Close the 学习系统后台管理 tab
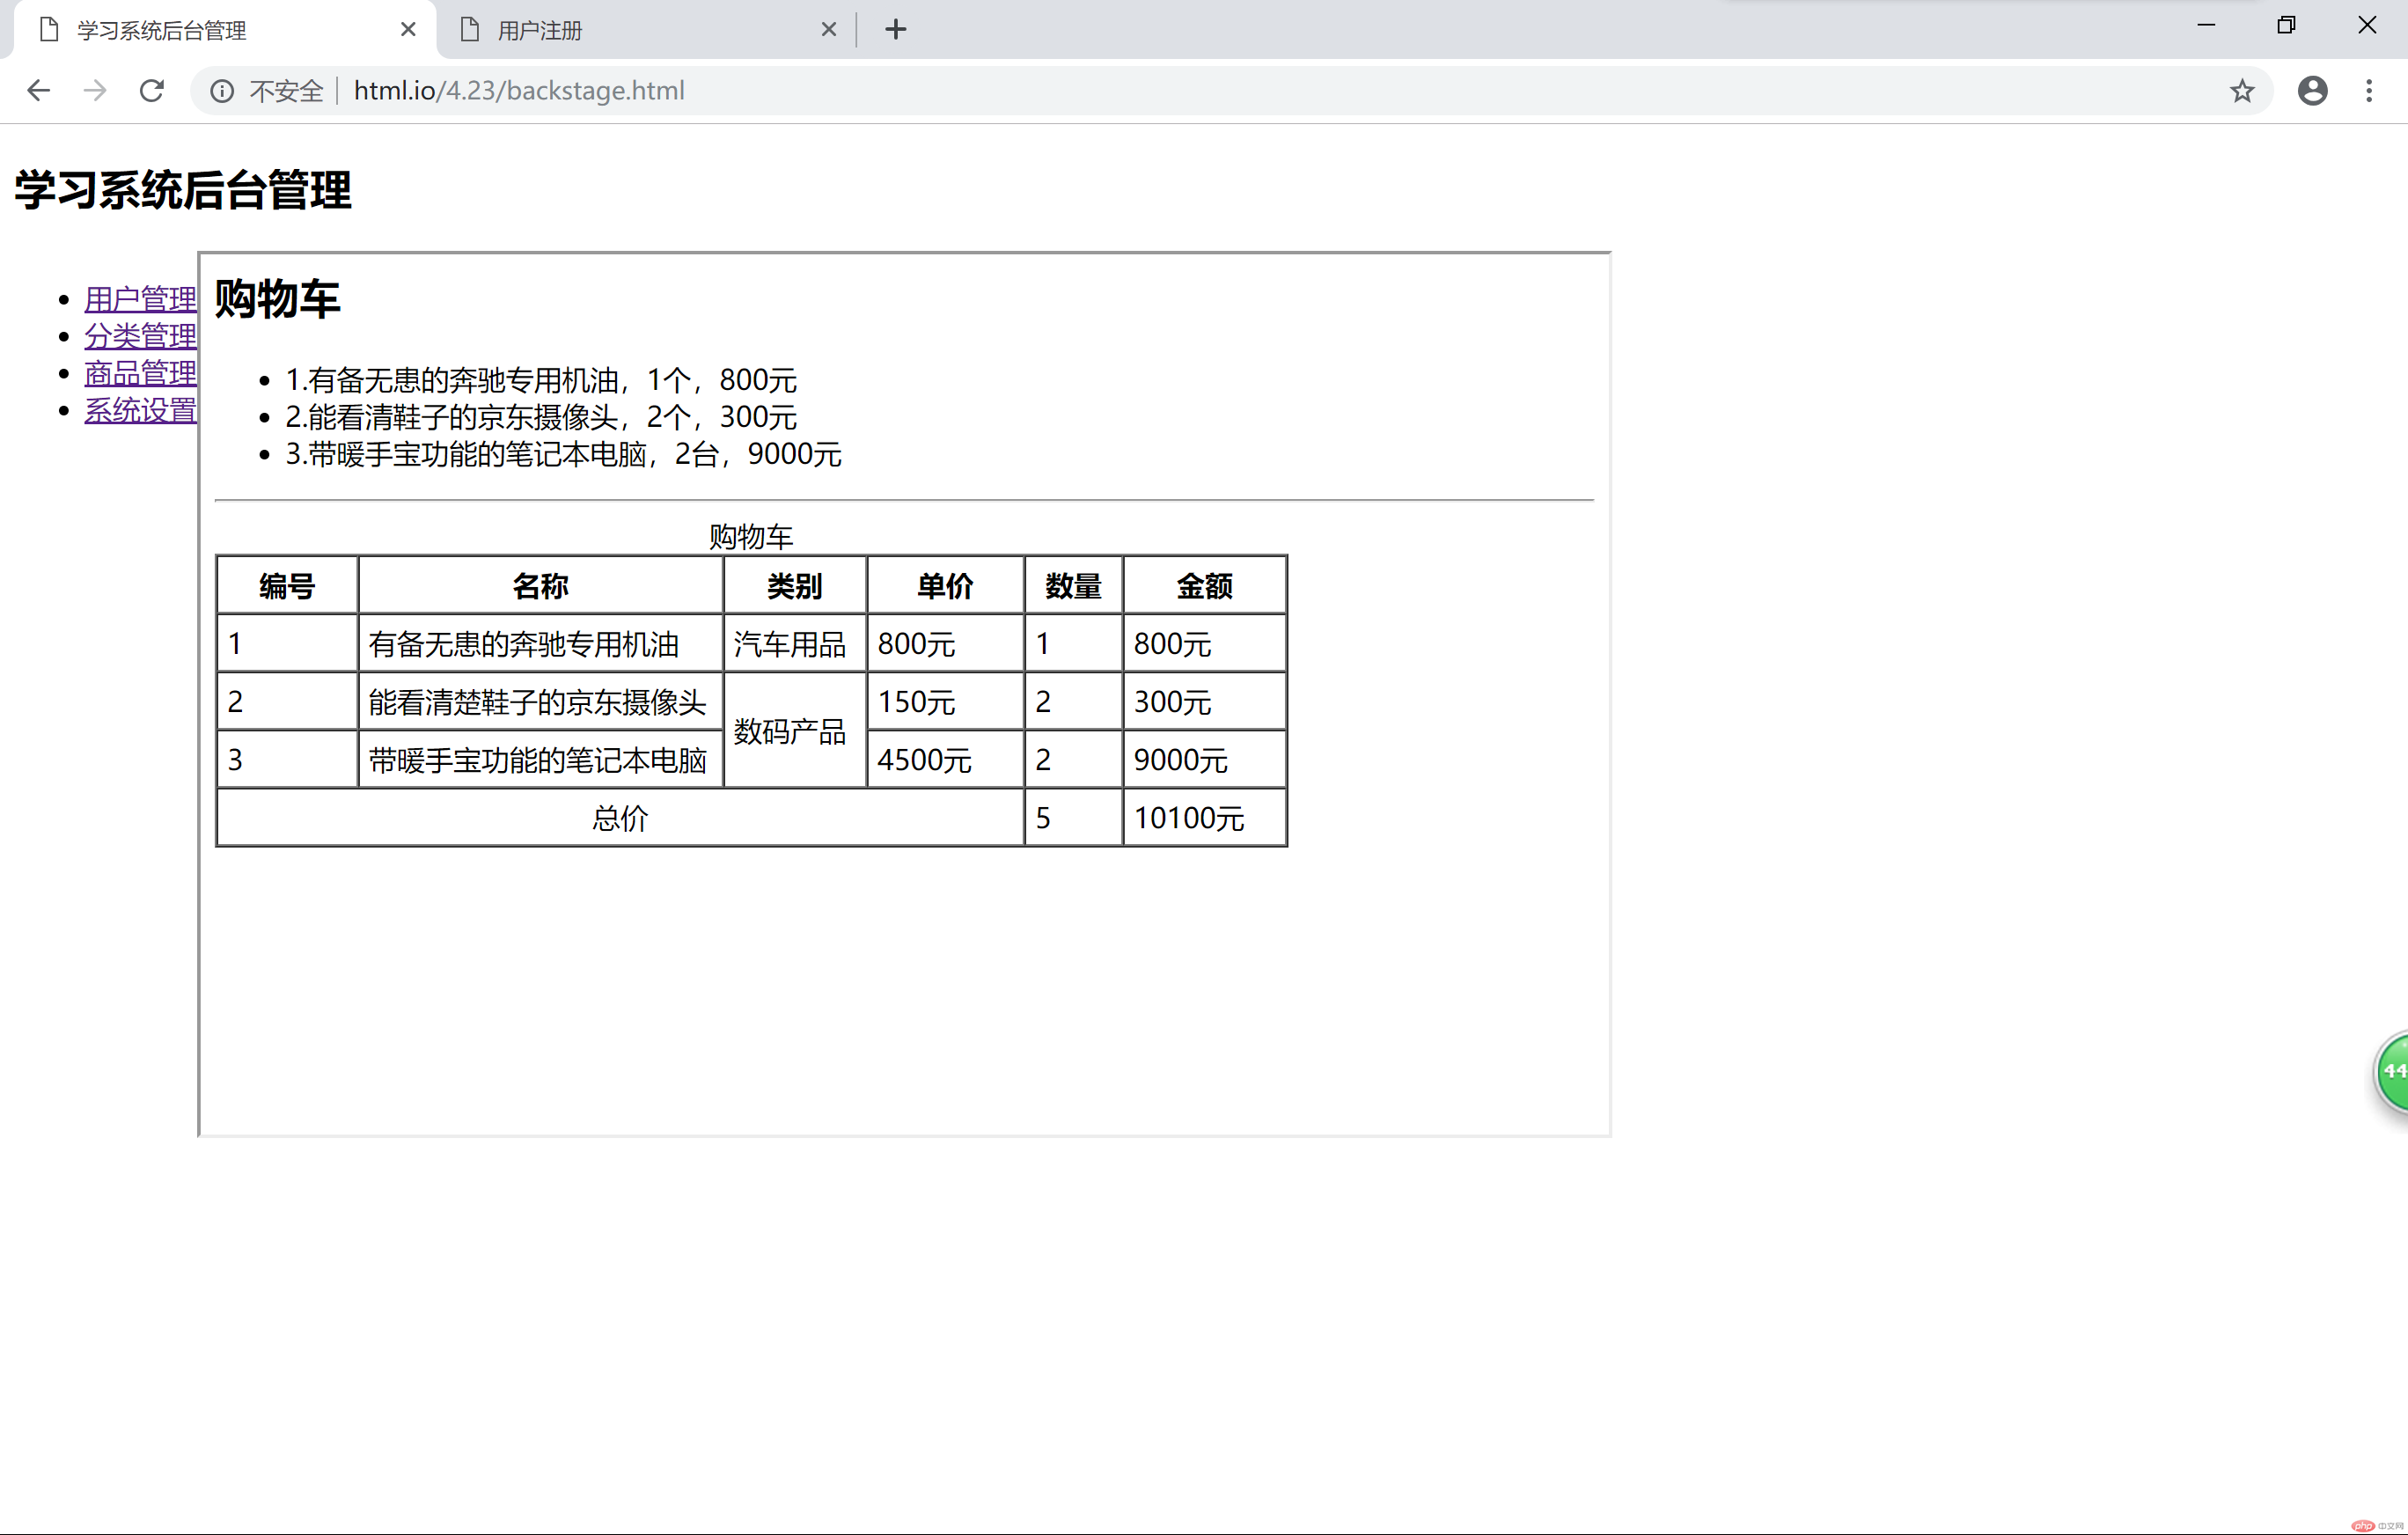2408x1535 pixels. [408, 30]
